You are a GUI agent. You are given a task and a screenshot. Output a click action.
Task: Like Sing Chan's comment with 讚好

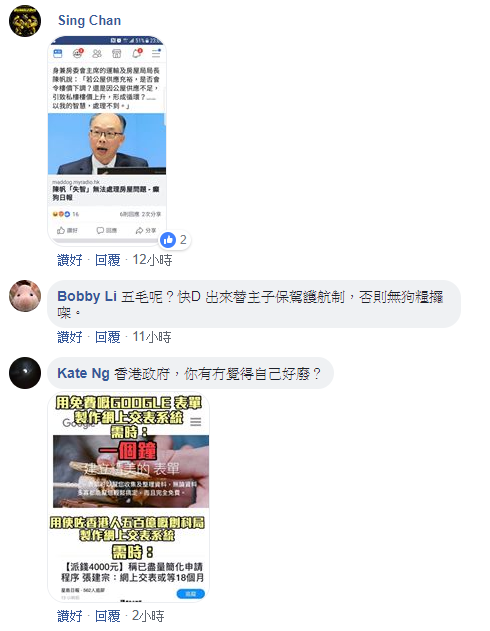point(70,260)
